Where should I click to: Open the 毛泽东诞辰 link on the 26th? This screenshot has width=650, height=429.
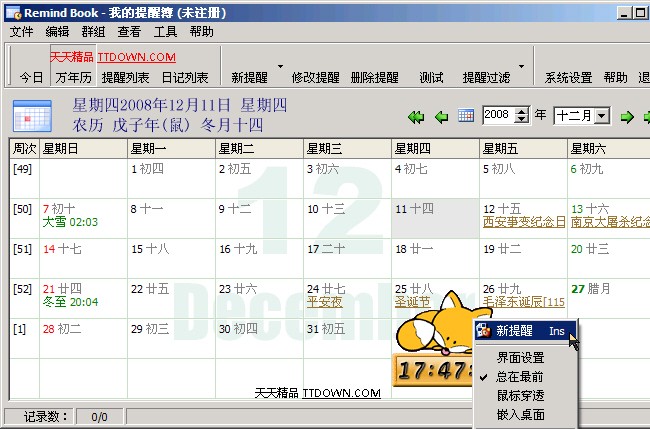[524, 302]
